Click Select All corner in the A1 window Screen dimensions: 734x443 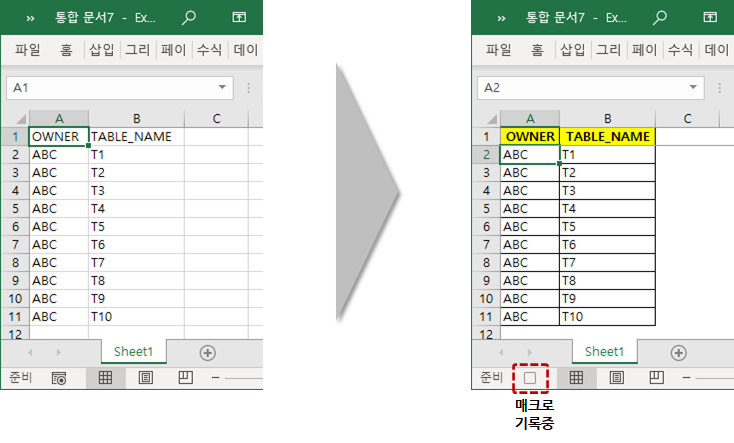click(21, 118)
